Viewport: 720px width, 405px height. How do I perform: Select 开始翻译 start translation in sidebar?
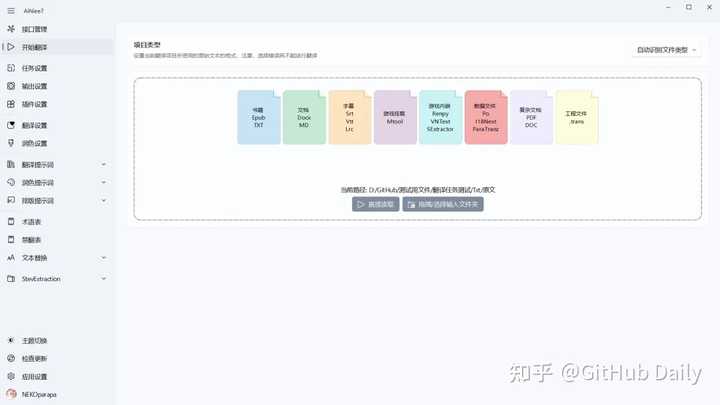[56, 47]
